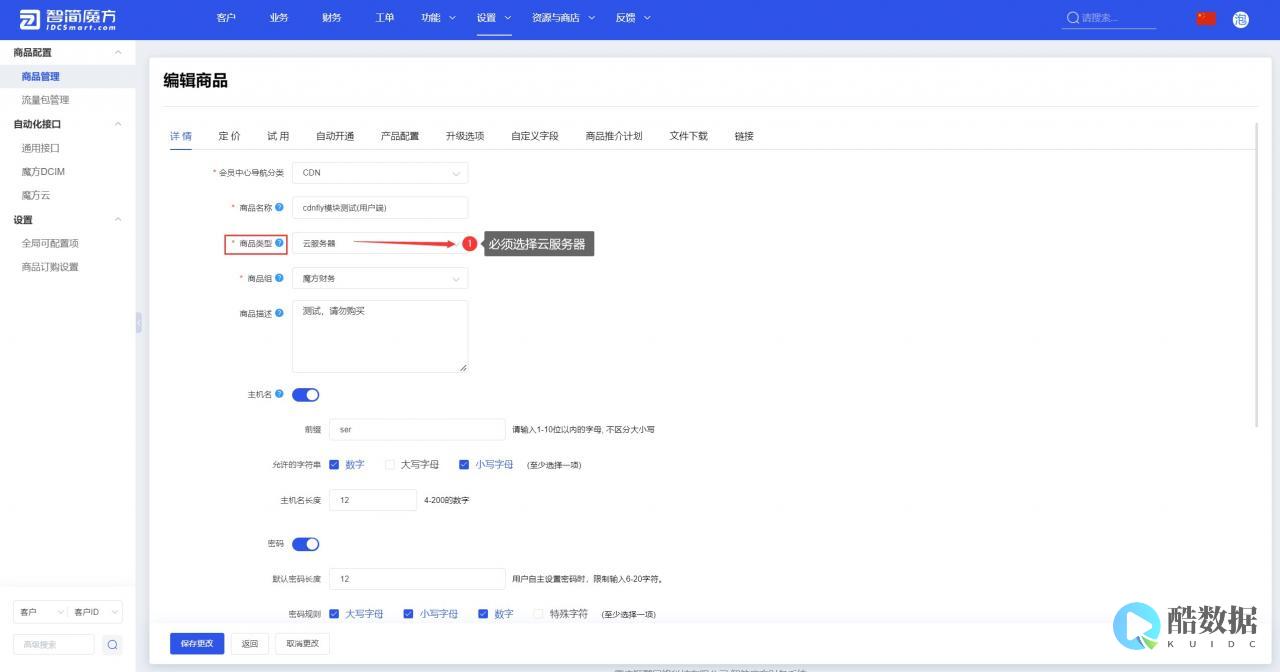1280x672 pixels.
Task: Click the 商品描述 text area
Action: [x=380, y=337]
